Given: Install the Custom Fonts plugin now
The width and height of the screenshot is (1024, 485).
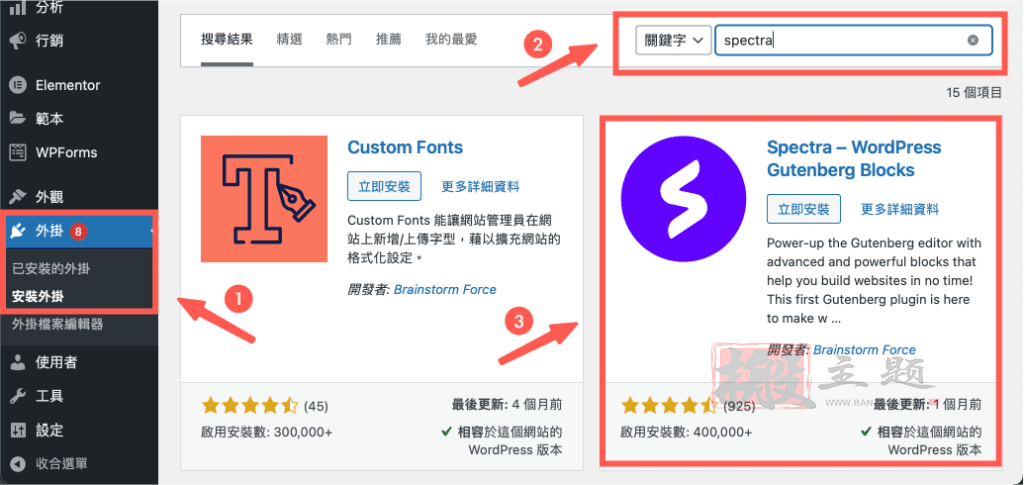Looking at the screenshot, I should 385,186.
